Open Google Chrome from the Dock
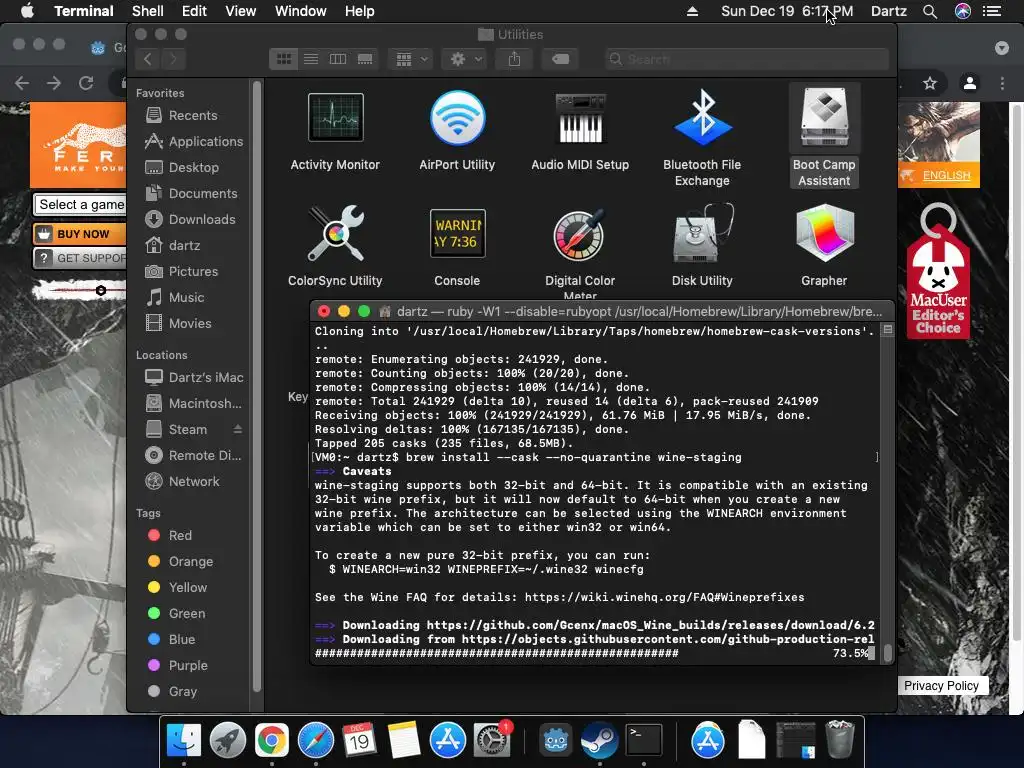1024x768 pixels. click(272, 740)
